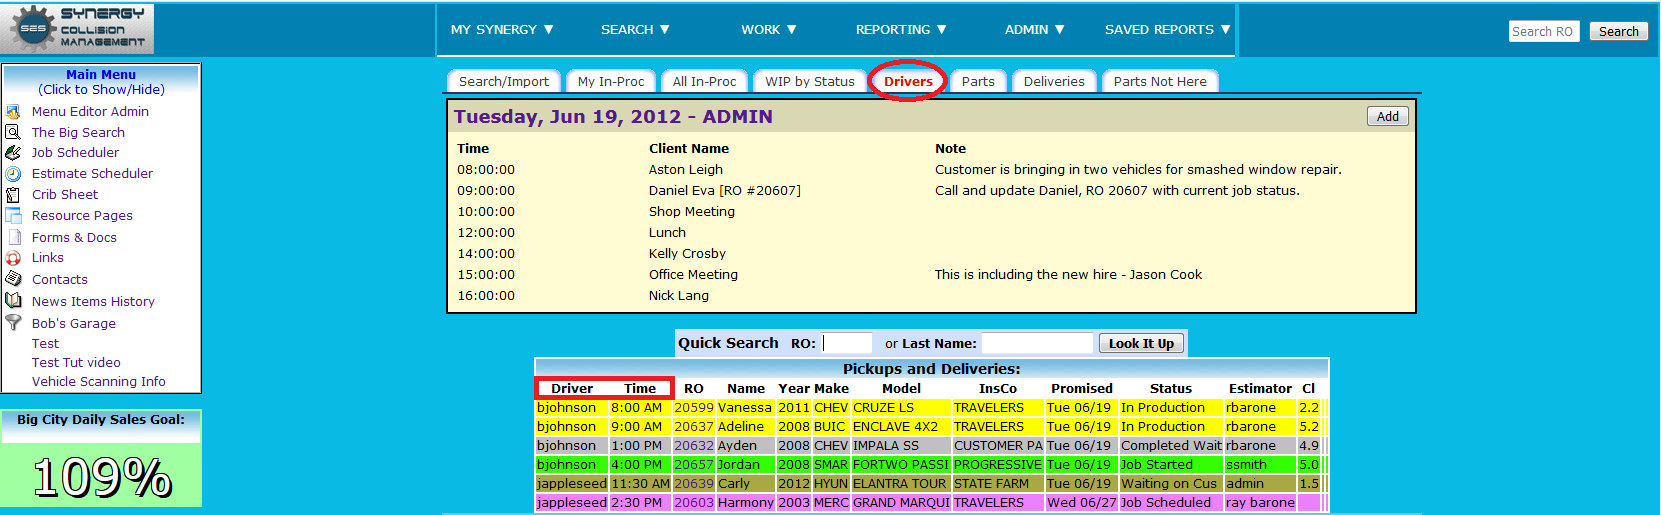Open the All In-Proc tab
This screenshot has height=515, width=1661.
pos(704,81)
